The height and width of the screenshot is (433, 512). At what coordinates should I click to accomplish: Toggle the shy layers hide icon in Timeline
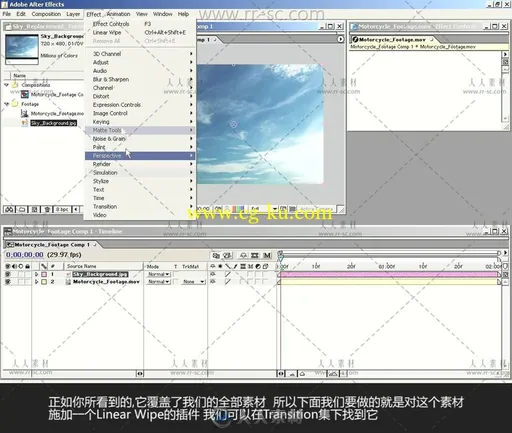[243, 255]
